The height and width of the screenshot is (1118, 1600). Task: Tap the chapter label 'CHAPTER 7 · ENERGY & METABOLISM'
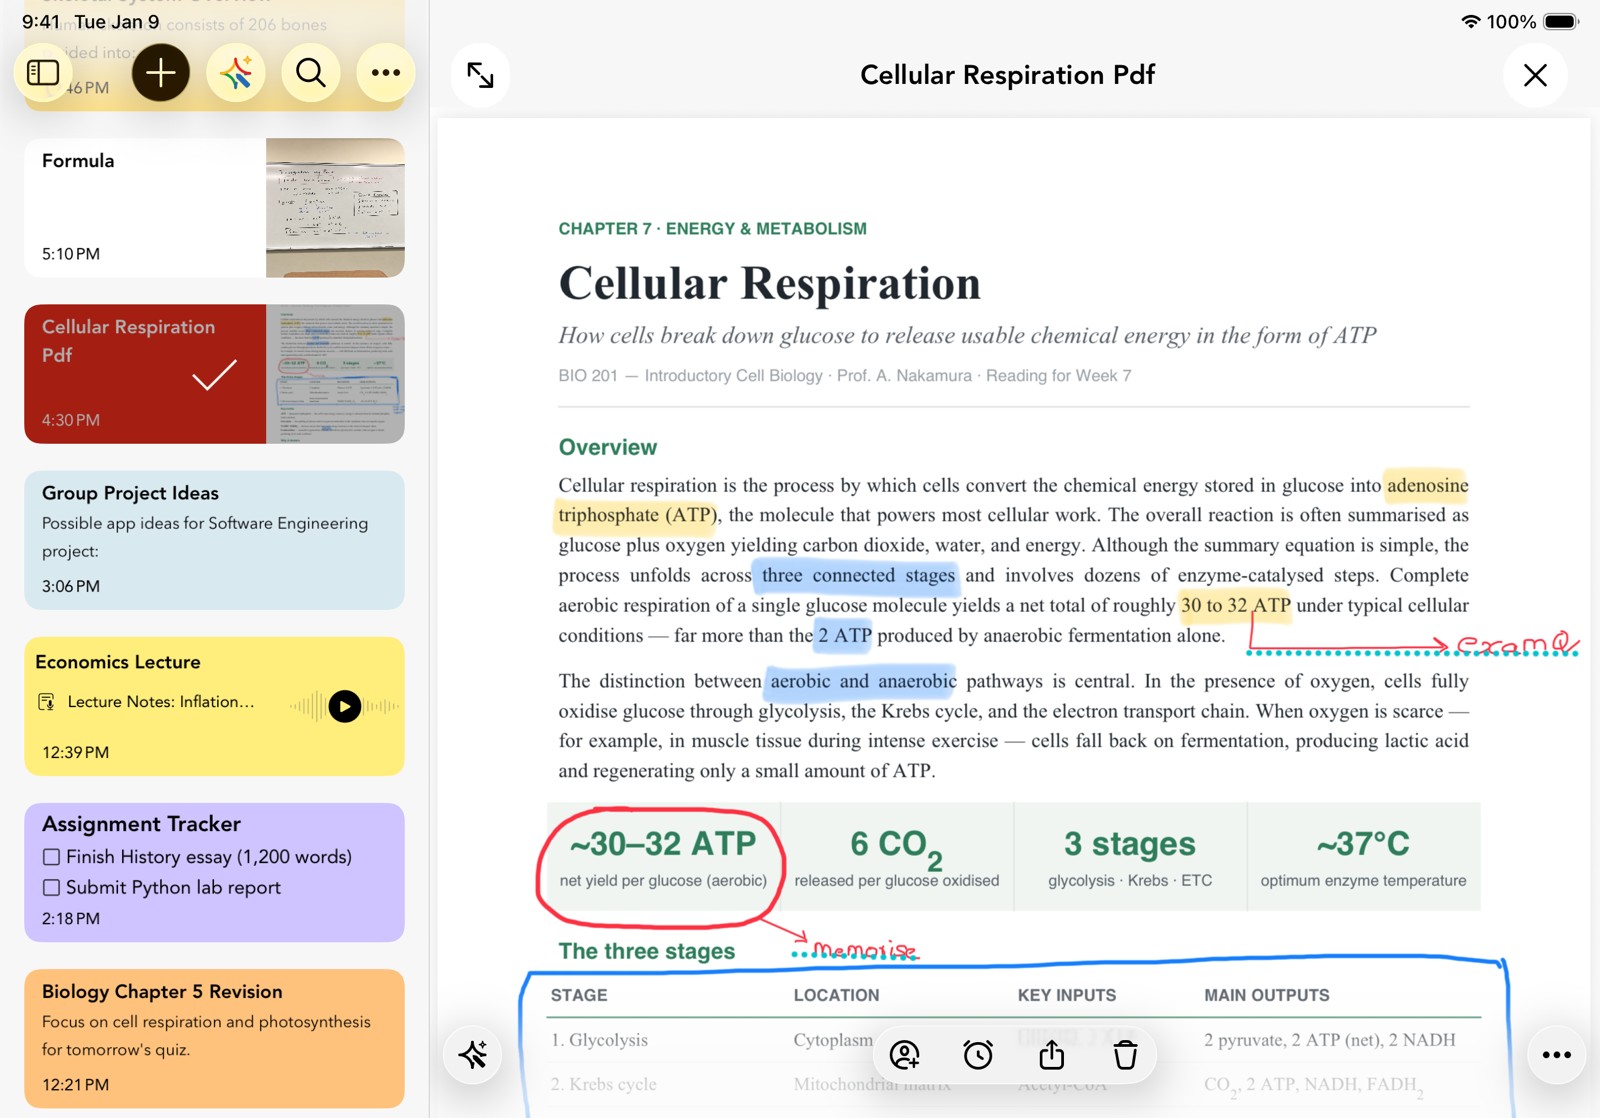[x=712, y=229]
